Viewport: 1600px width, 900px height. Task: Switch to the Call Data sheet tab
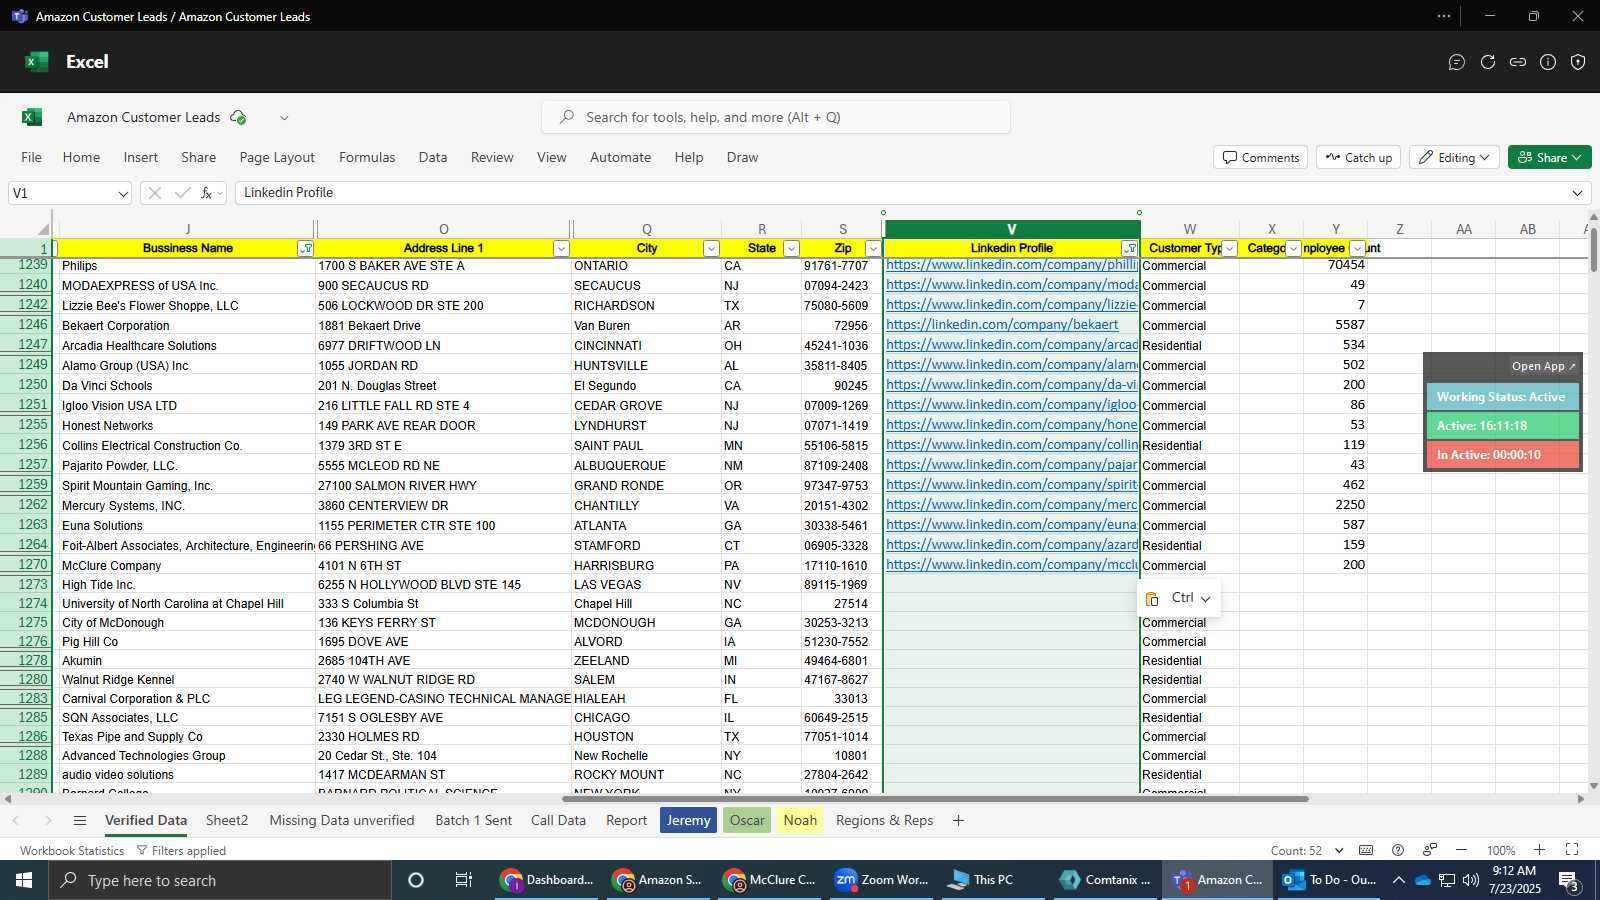[x=558, y=821]
